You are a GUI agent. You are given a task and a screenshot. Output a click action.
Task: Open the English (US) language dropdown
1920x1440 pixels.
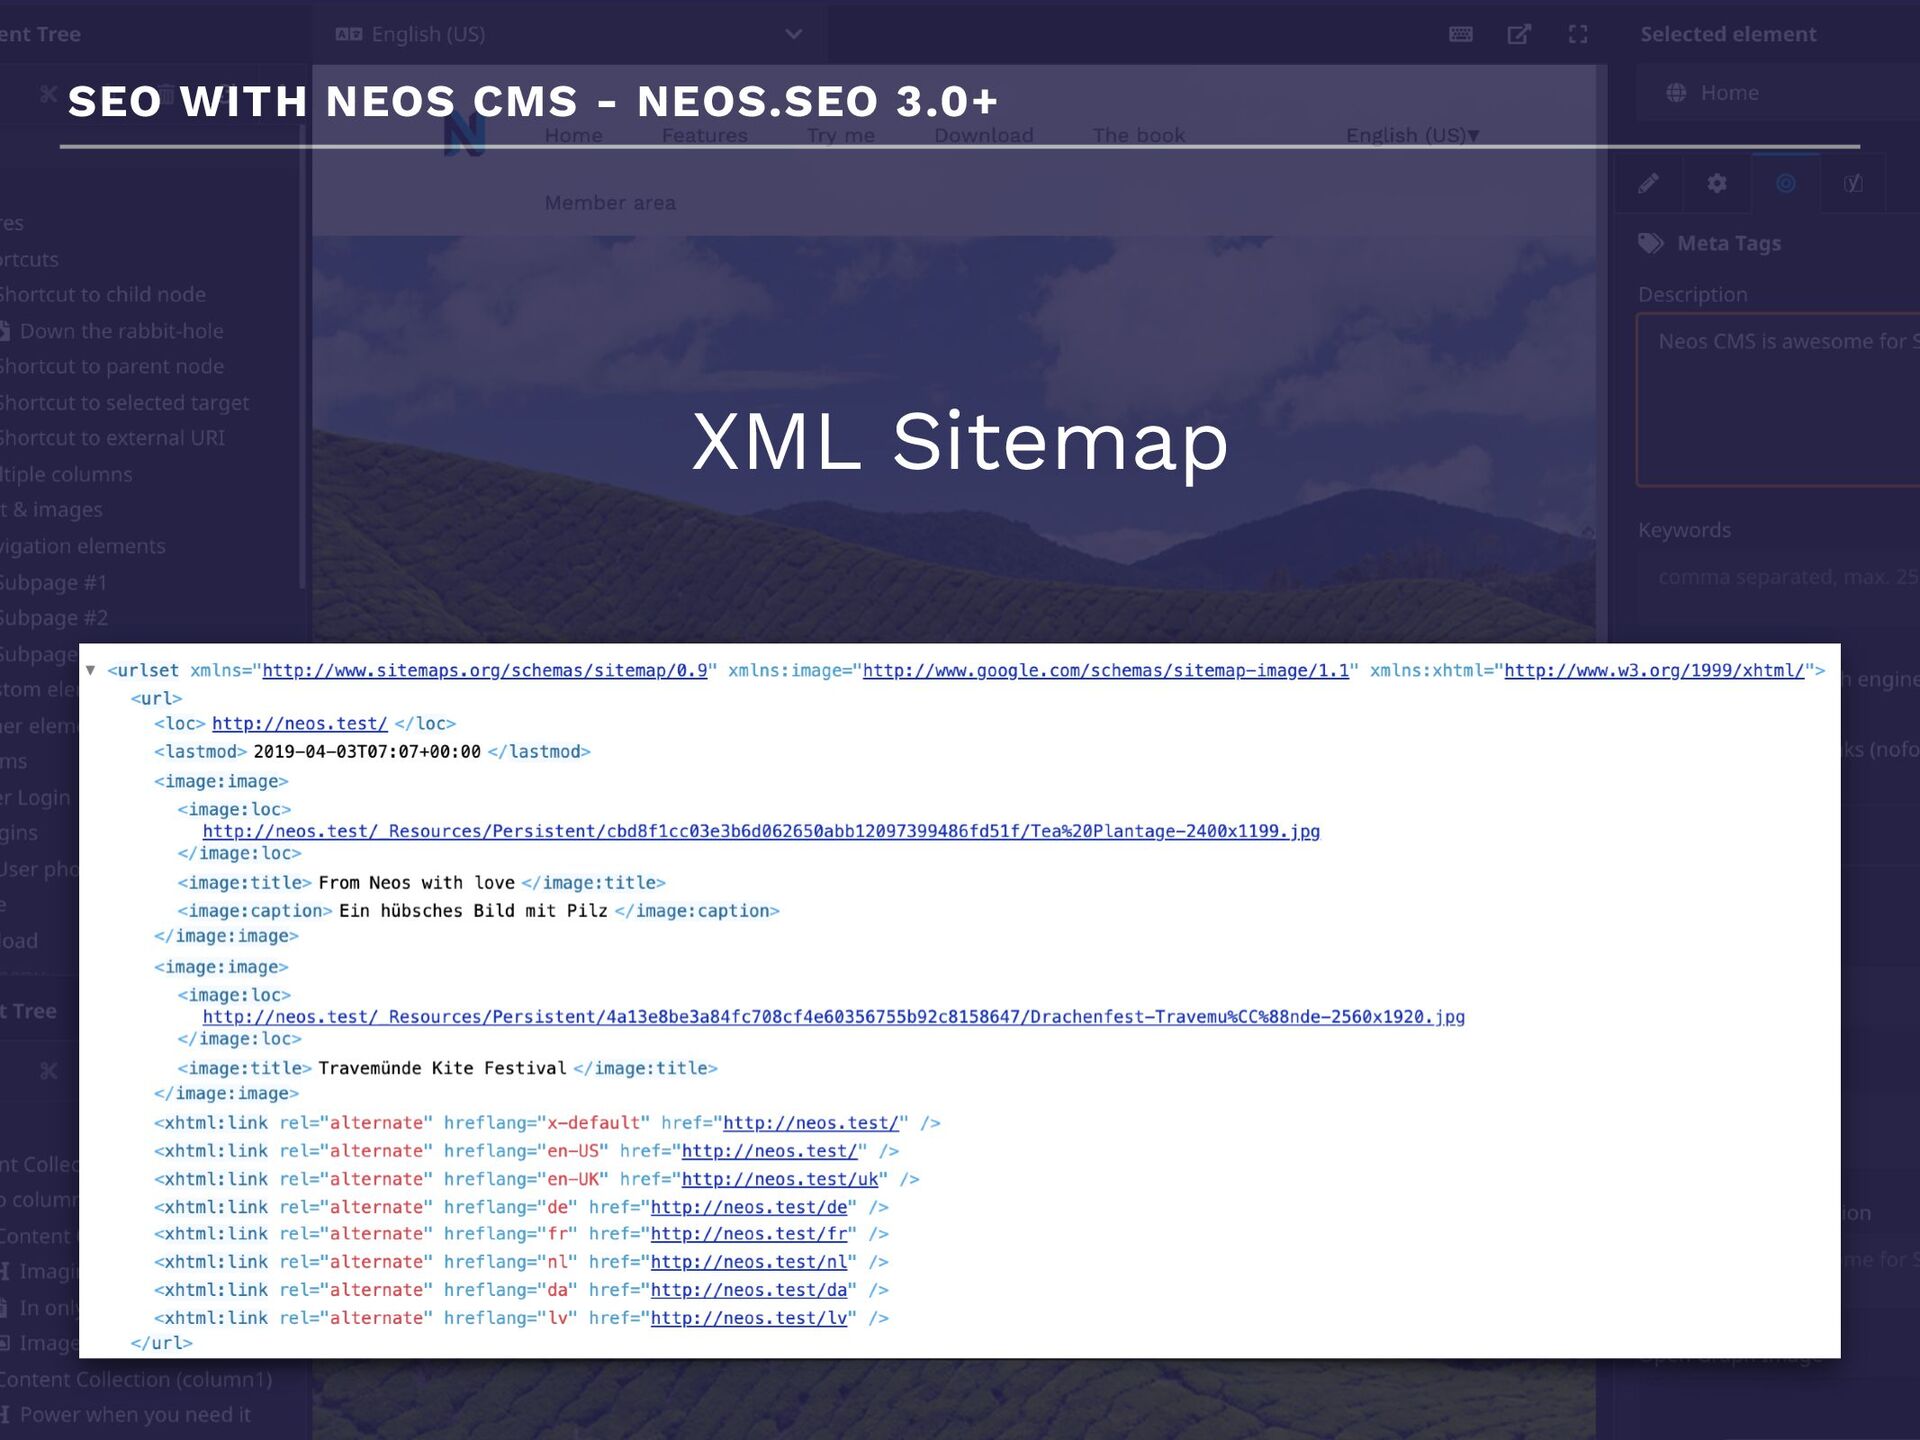click(568, 34)
